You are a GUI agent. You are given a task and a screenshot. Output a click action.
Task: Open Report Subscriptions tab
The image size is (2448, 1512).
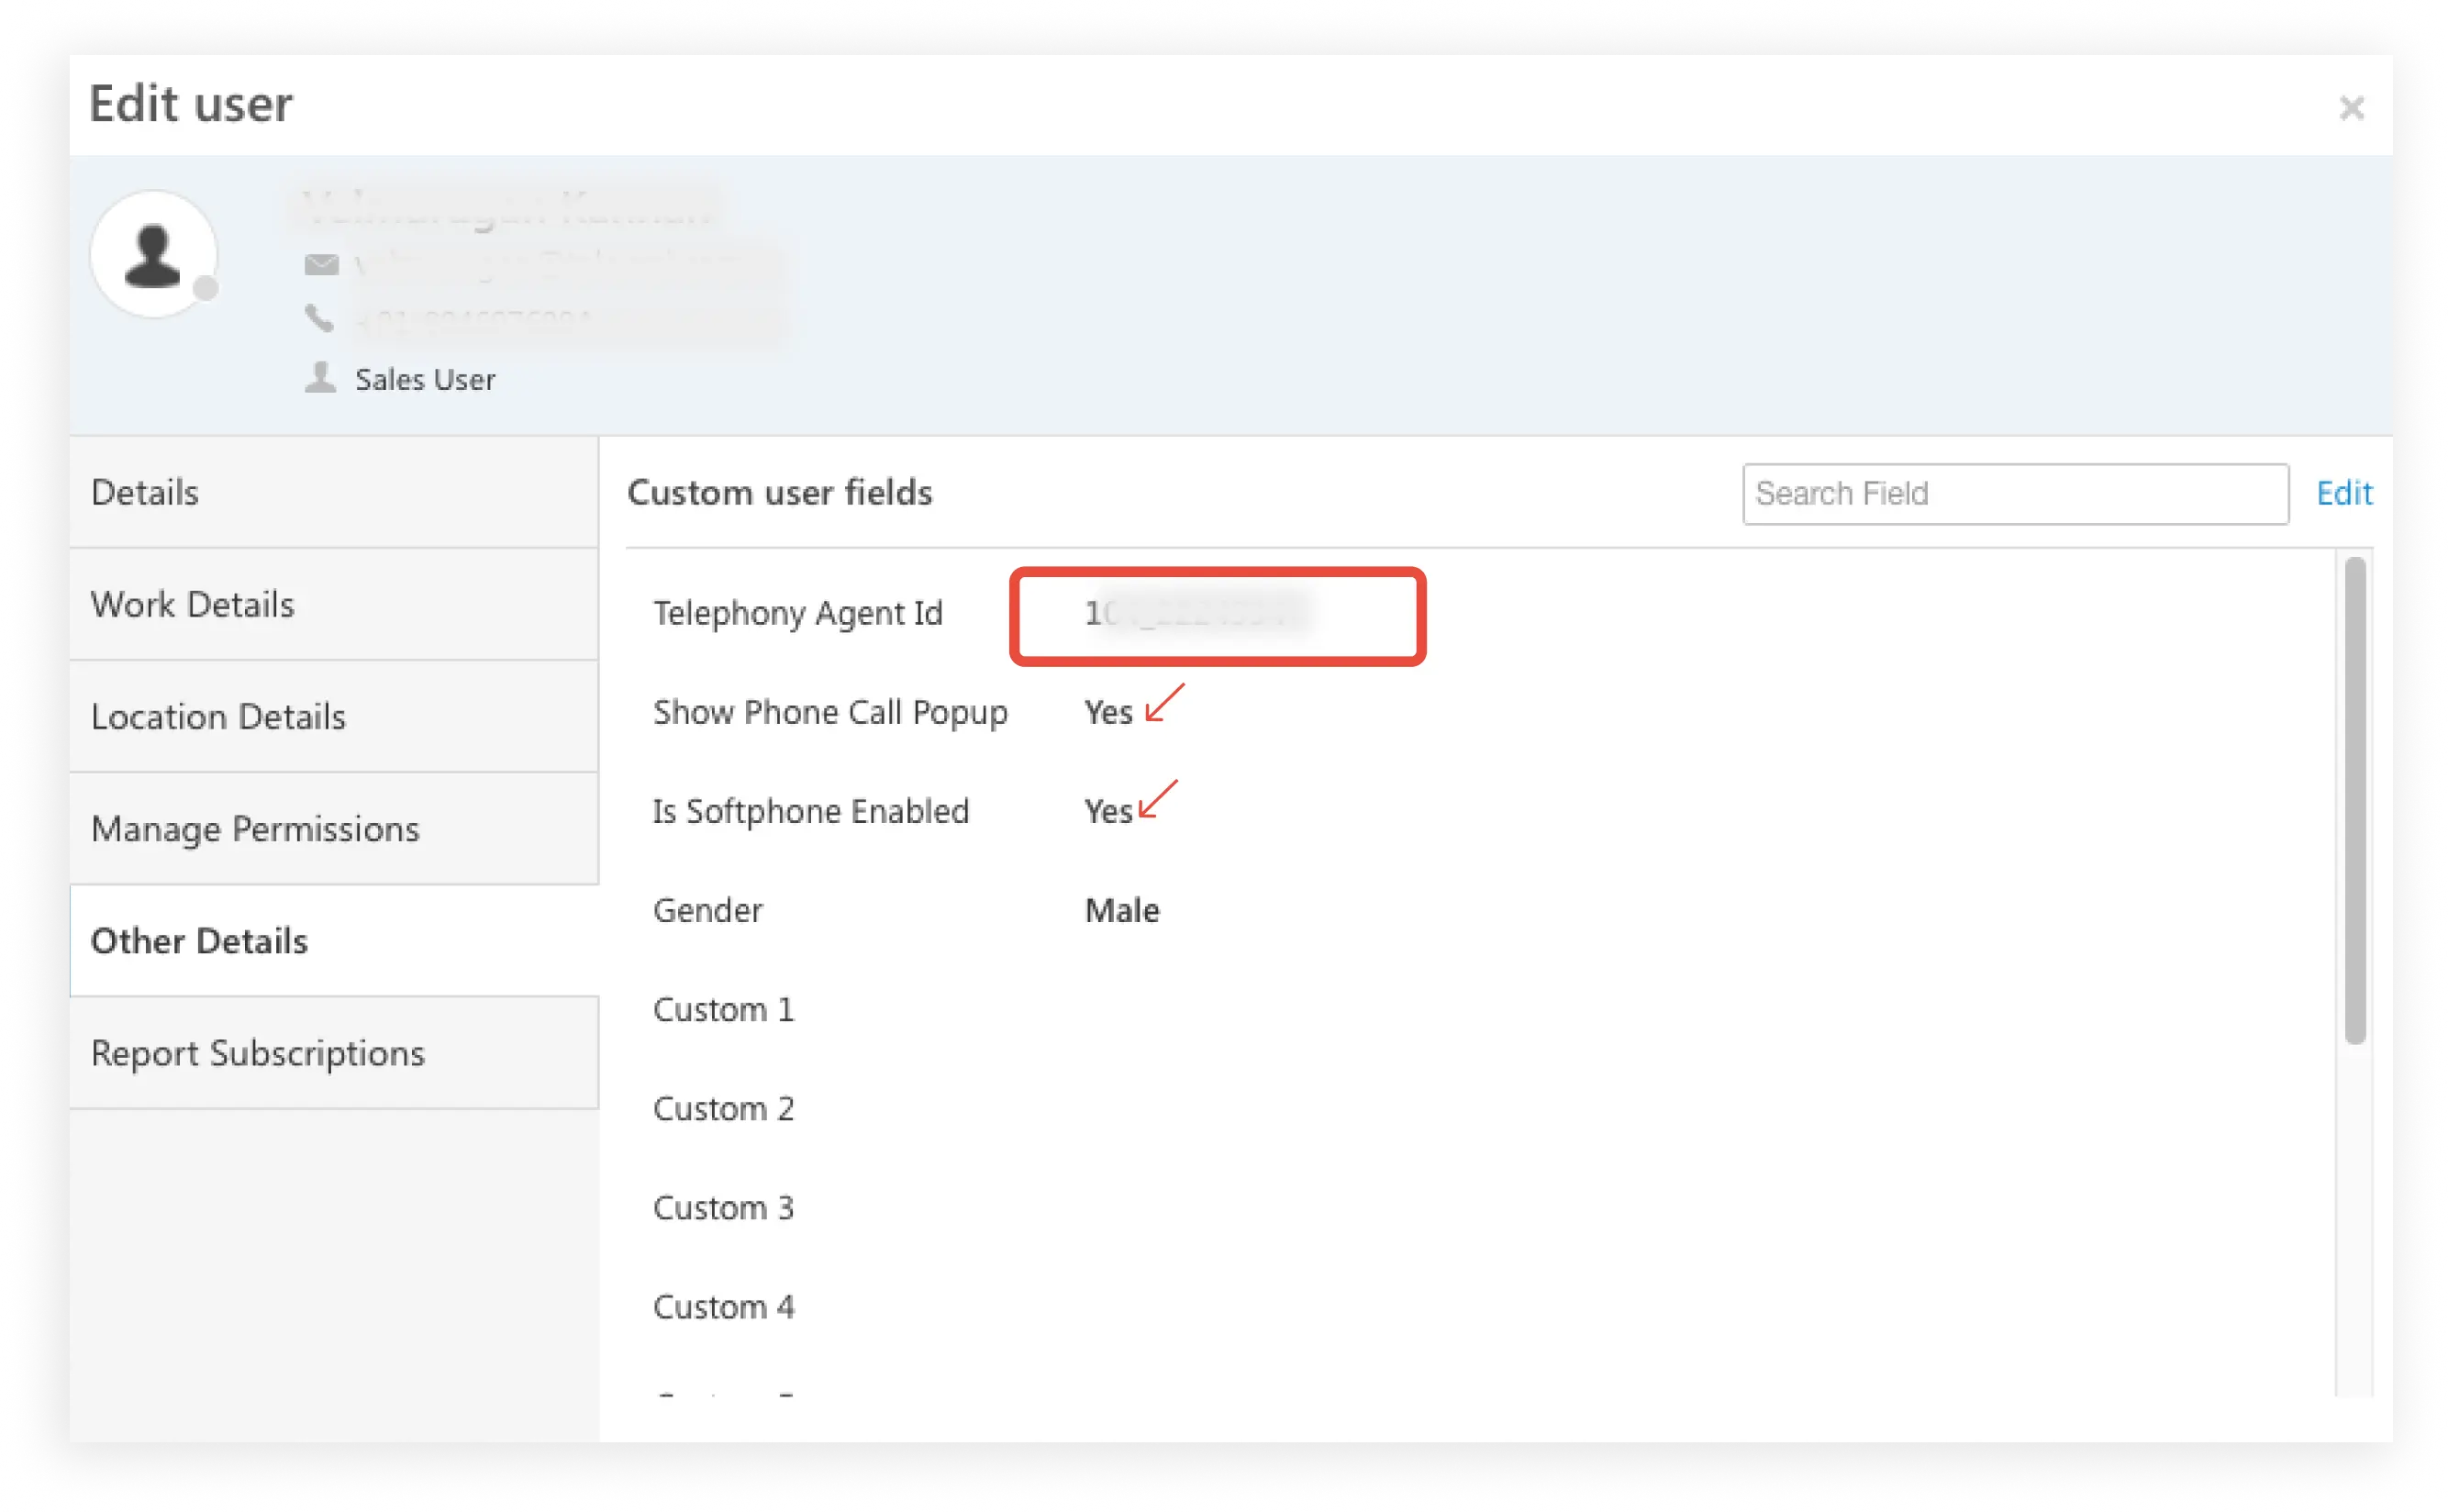[334, 1052]
